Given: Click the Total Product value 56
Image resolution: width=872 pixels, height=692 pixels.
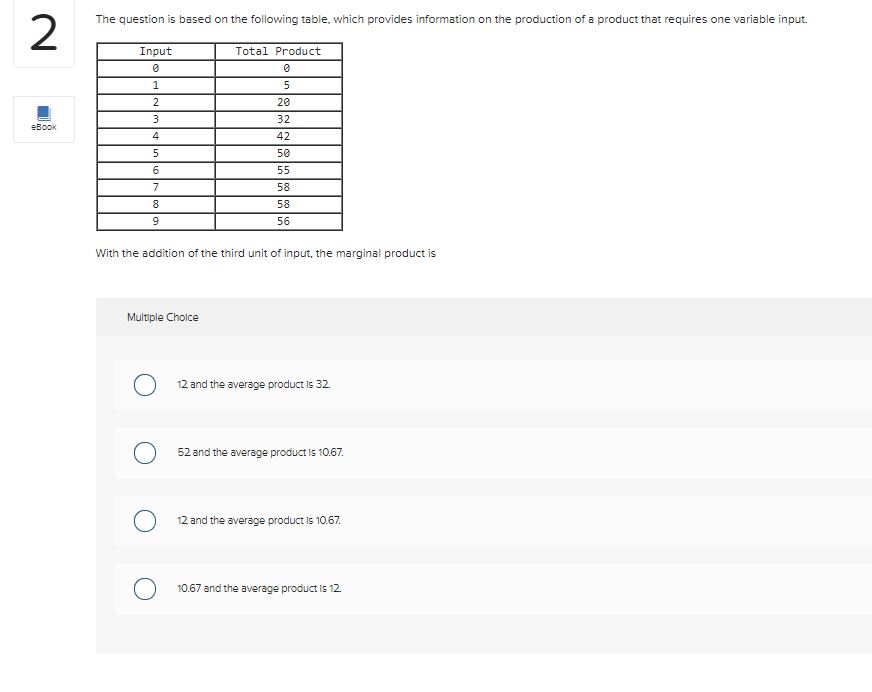Looking at the screenshot, I should 282,221.
